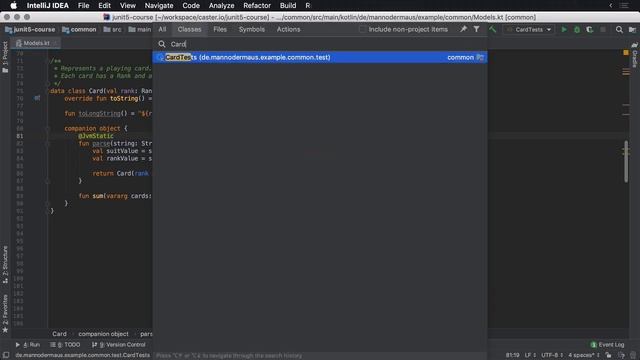Run with coverage icon
Screen dimensions: 640x360
click(x=589, y=29)
